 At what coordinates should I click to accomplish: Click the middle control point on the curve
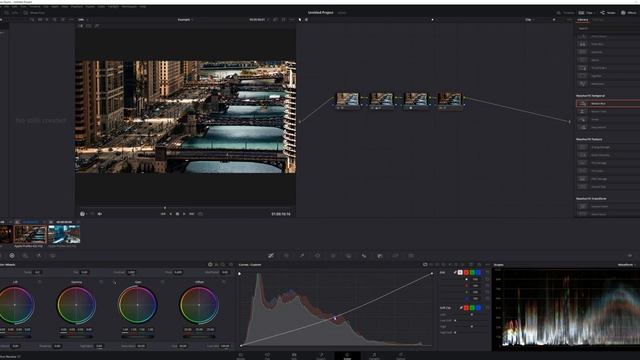[x=335, y=318]
